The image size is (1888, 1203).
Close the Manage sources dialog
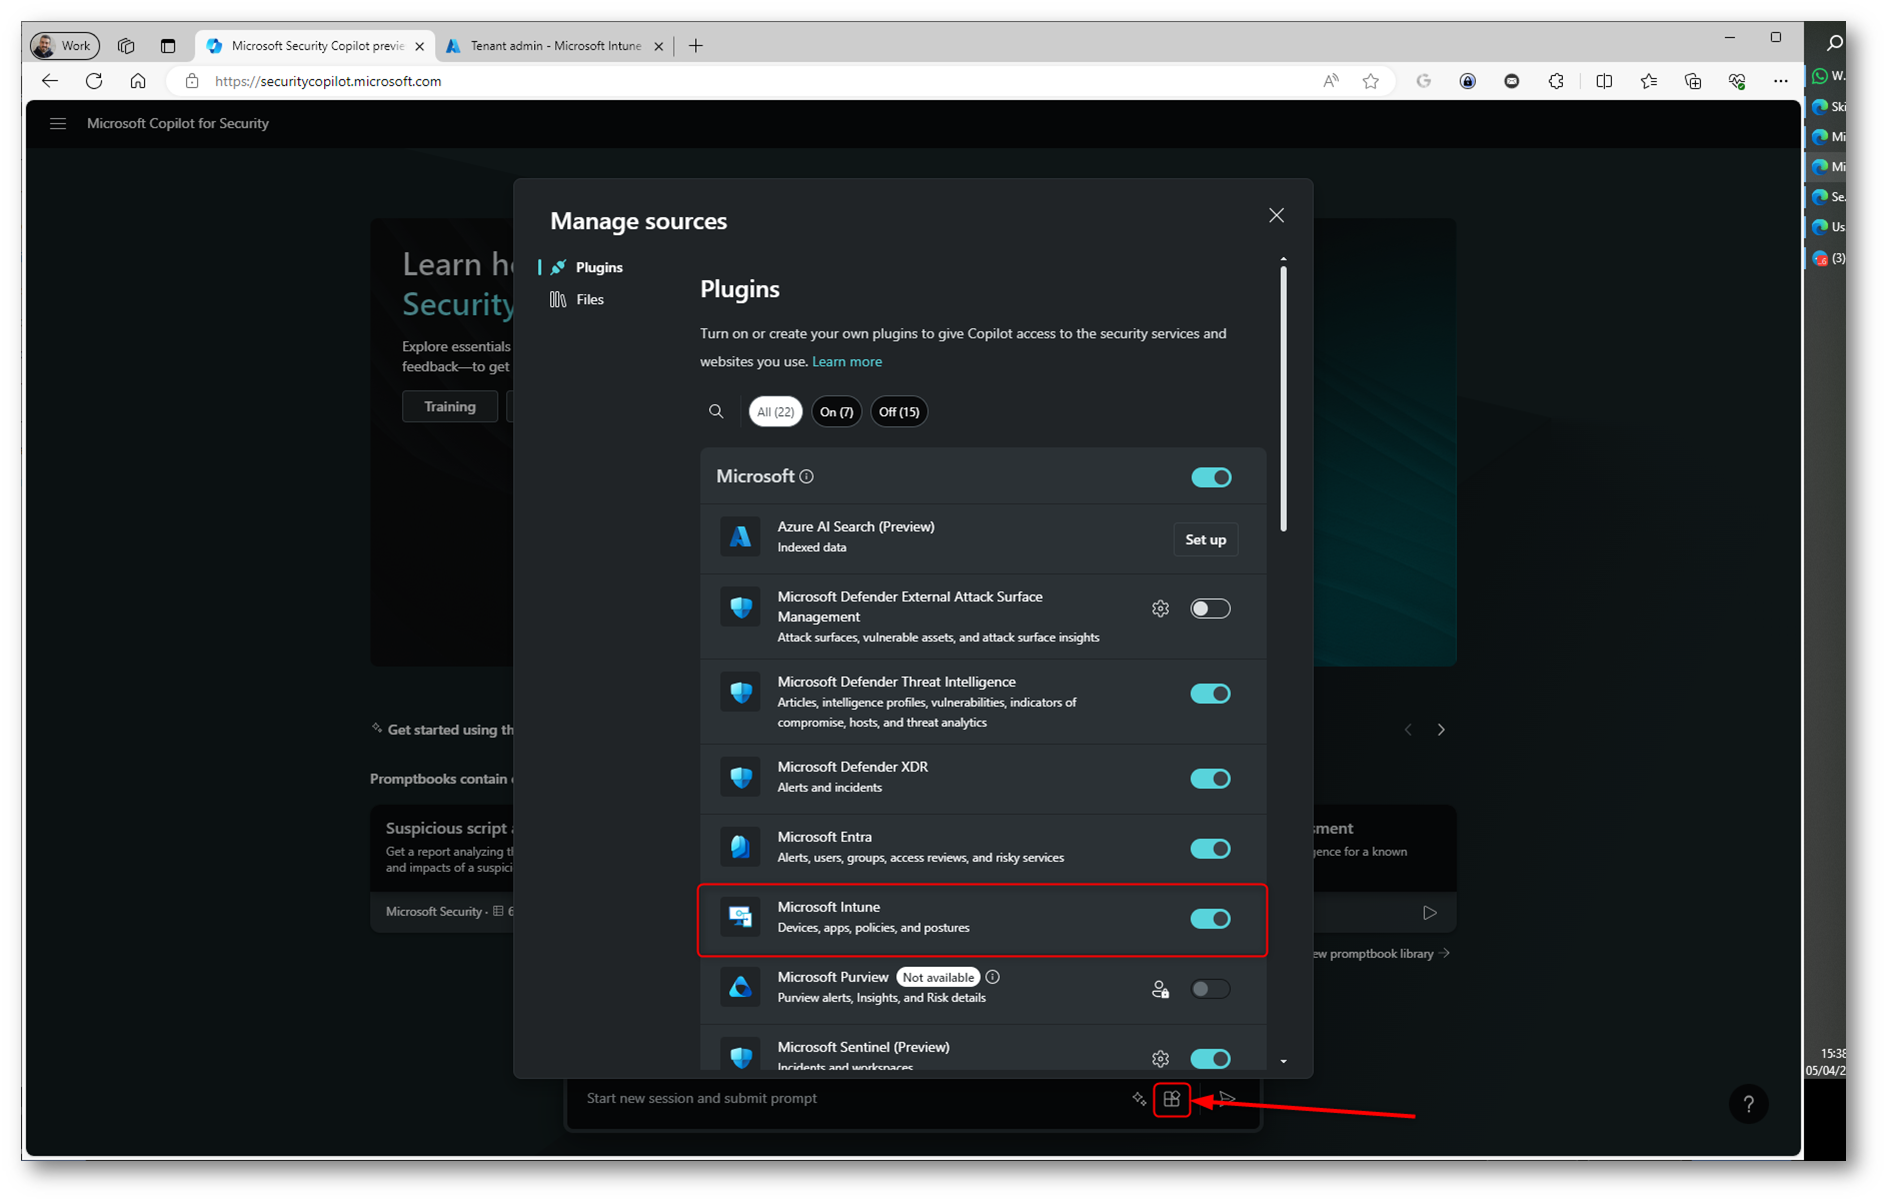tap(1276, 215)
